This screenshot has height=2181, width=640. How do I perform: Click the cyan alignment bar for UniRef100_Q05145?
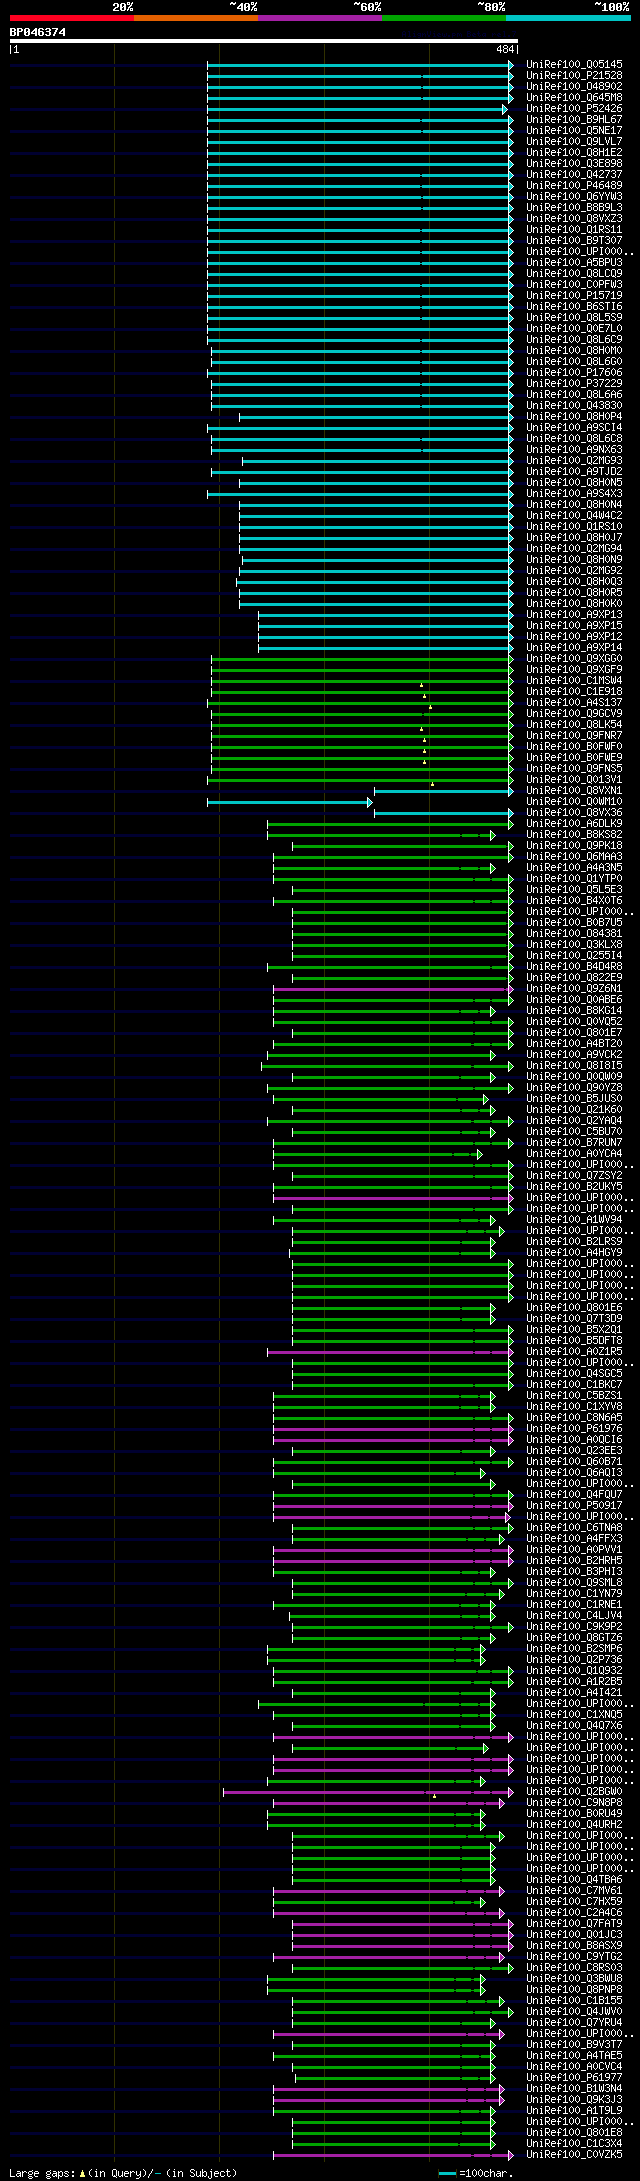360,65
